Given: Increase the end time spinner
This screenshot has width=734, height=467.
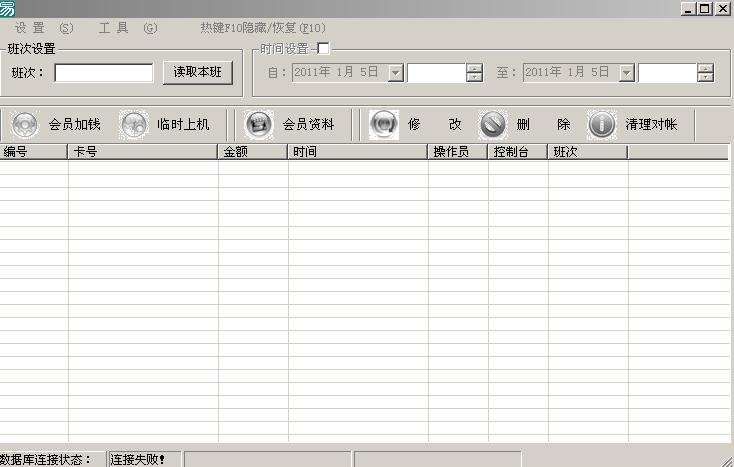Looking at the screenshot, I should point(705,68).
